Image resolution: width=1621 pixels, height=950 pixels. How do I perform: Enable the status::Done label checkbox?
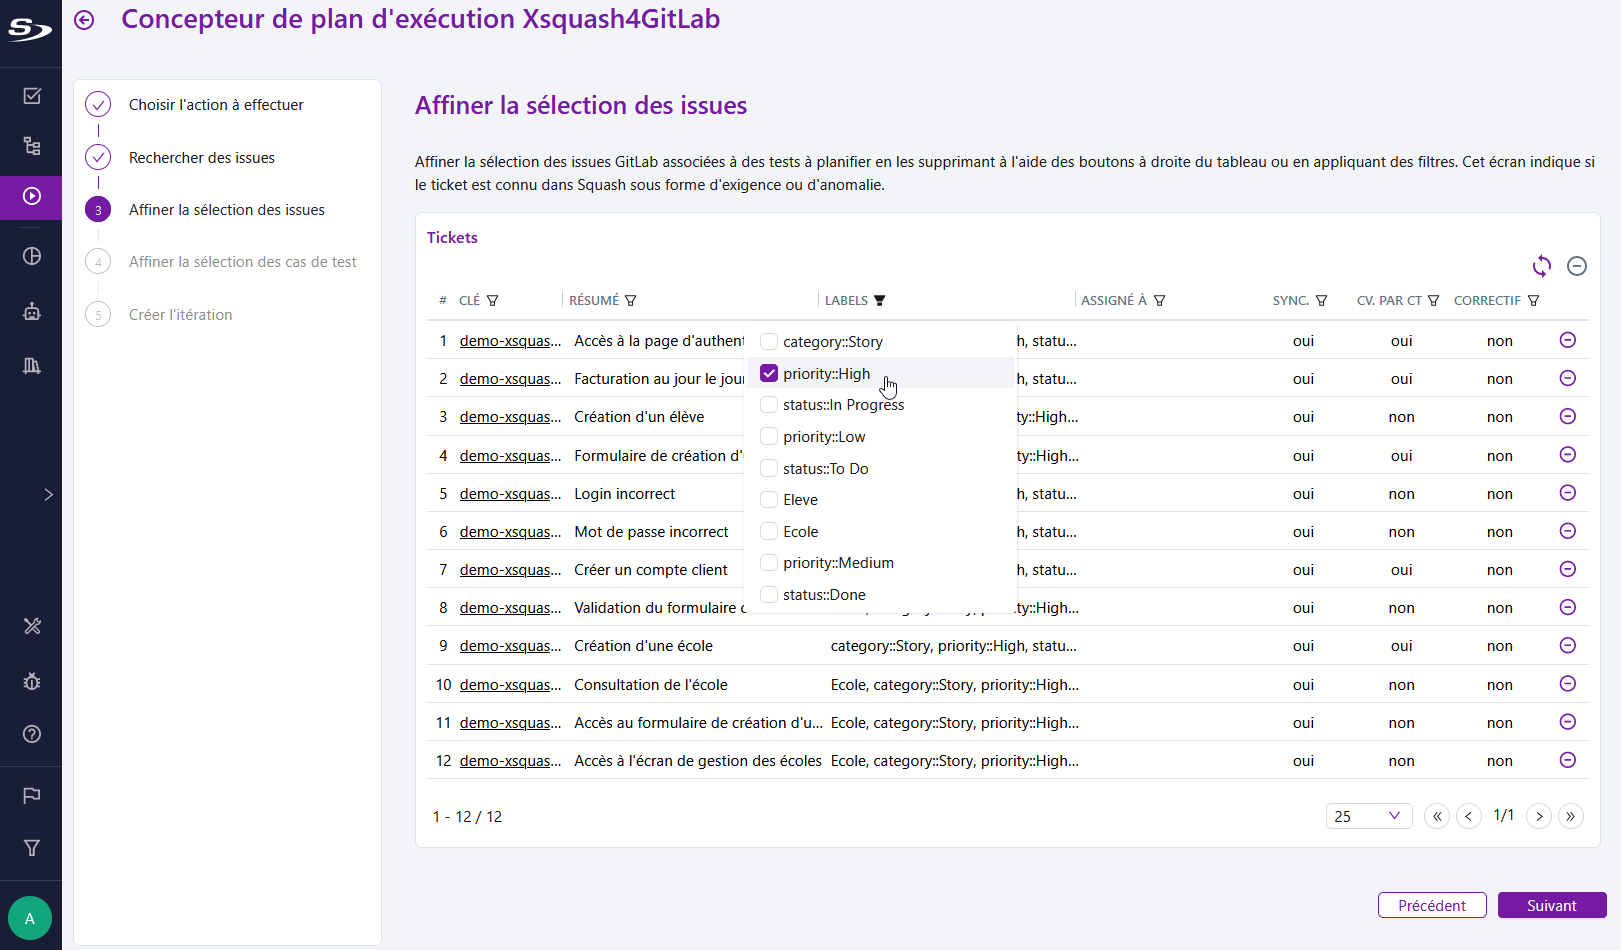point(769,595)
